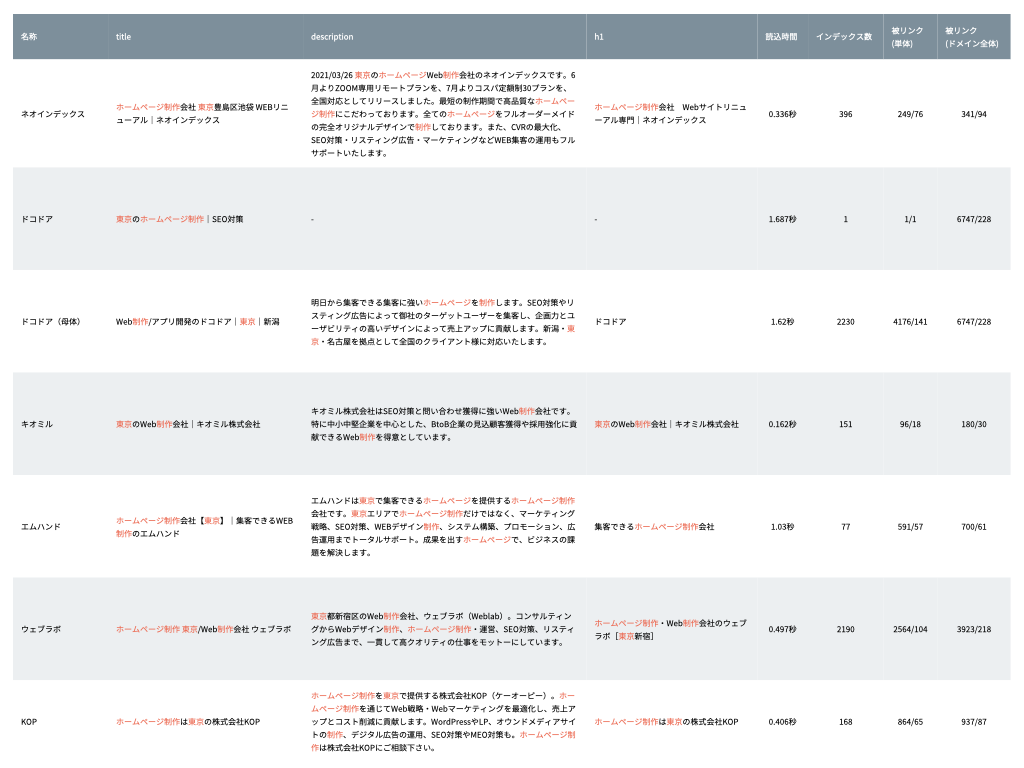This screenshot has width=1024, height=768.
Task: Click the h1 "集客できるホームページ制作会社"
Action: [654, 526]
